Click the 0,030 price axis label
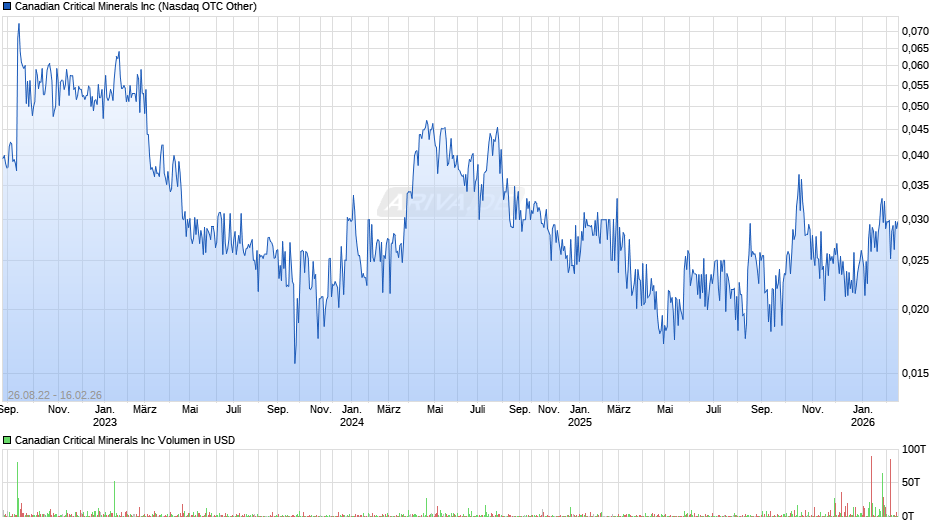 (915, 220)
